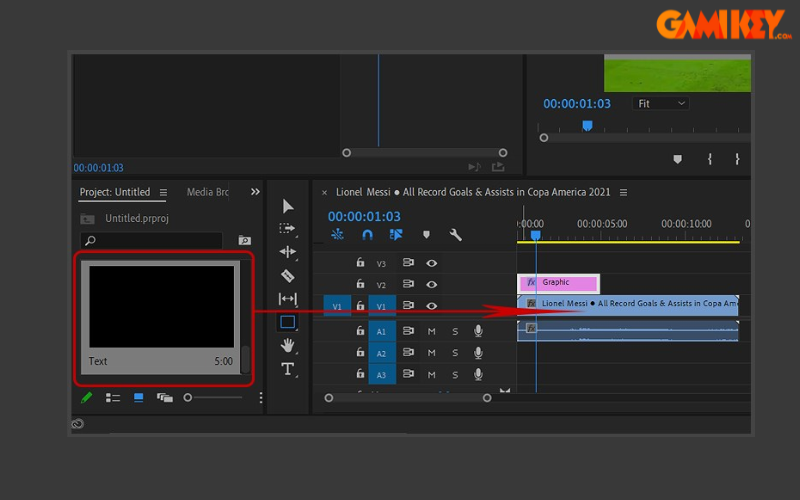
Task: Switch Project panel to Icon View
Action: click(138, 397)
